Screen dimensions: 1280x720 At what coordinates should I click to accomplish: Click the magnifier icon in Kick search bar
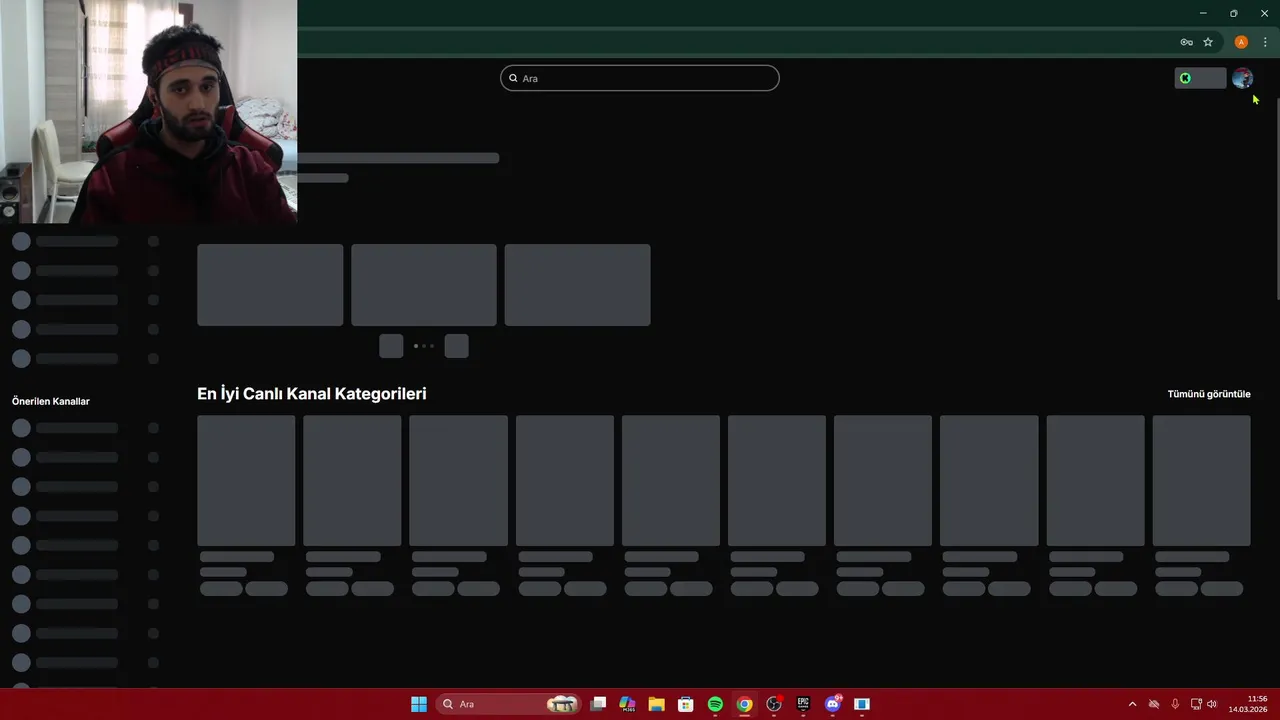pos(514,78)
